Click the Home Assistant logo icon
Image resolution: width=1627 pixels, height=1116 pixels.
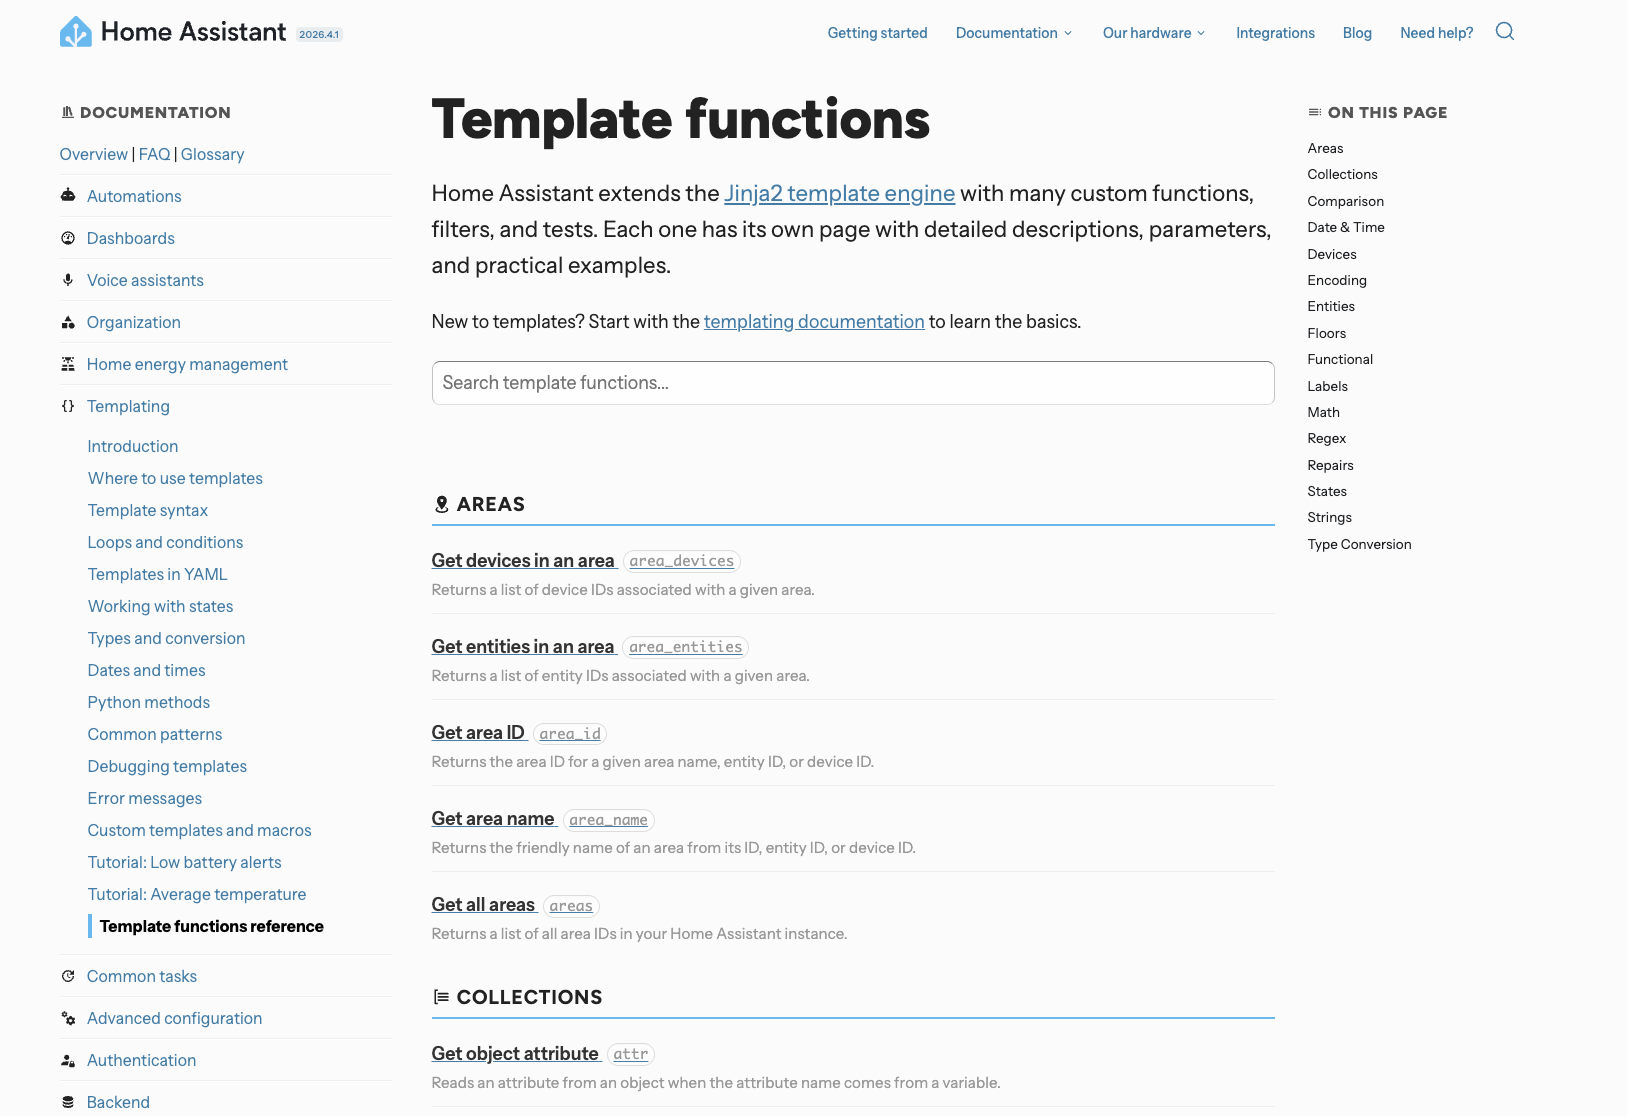(76, 32)
